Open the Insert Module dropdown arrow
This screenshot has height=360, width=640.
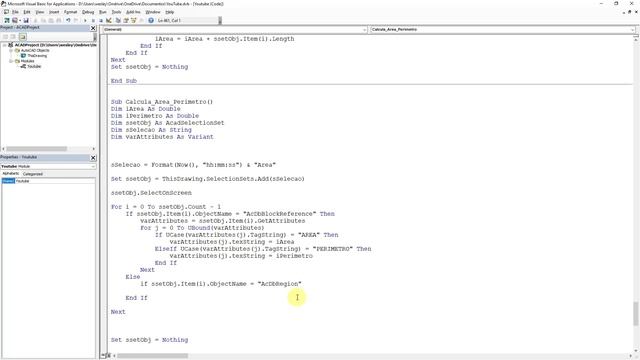(20, 20)
